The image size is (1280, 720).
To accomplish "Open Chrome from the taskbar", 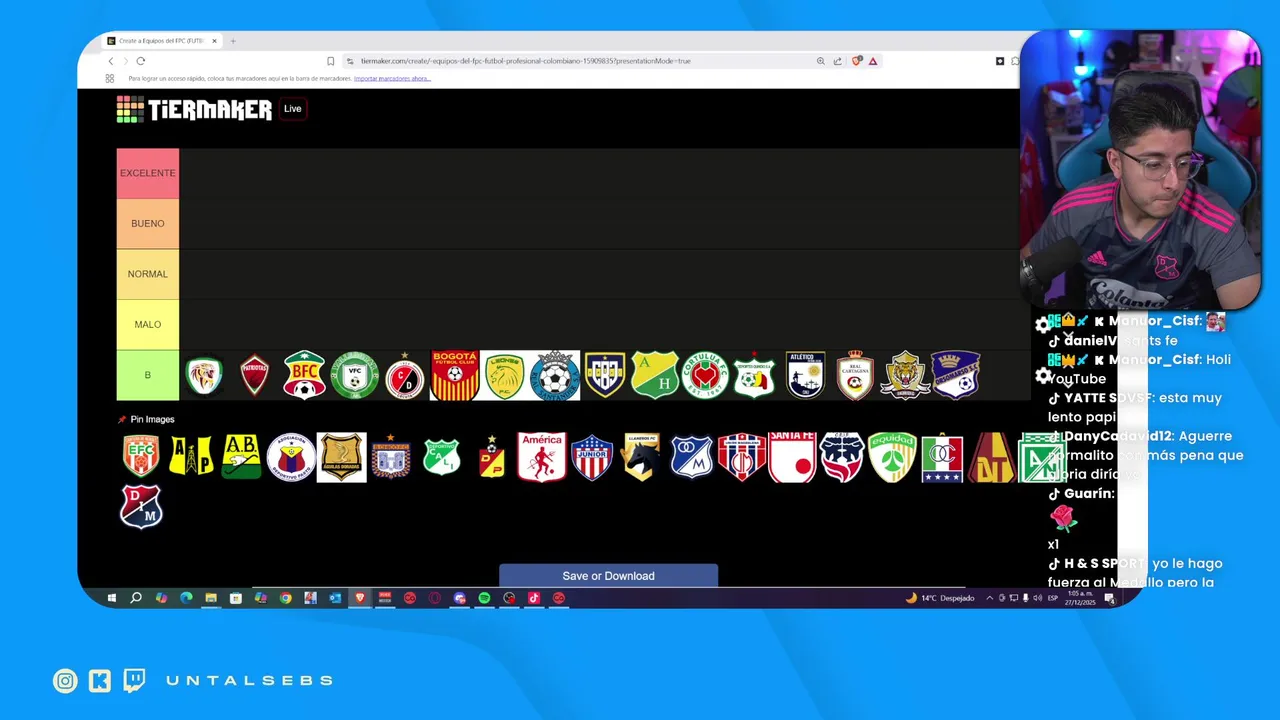I will point(285,598).
